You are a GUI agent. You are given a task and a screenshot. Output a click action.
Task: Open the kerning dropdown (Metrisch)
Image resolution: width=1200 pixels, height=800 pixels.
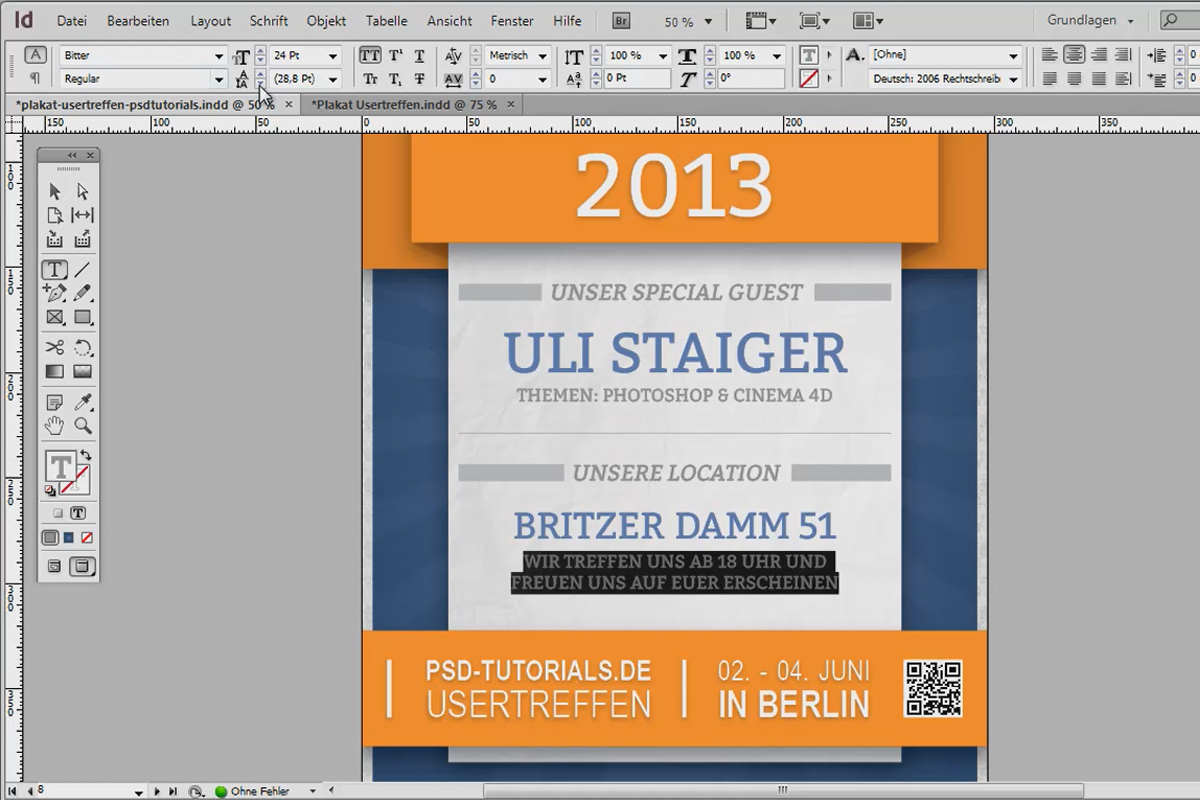pyautogui.click(x=542, y=56)
